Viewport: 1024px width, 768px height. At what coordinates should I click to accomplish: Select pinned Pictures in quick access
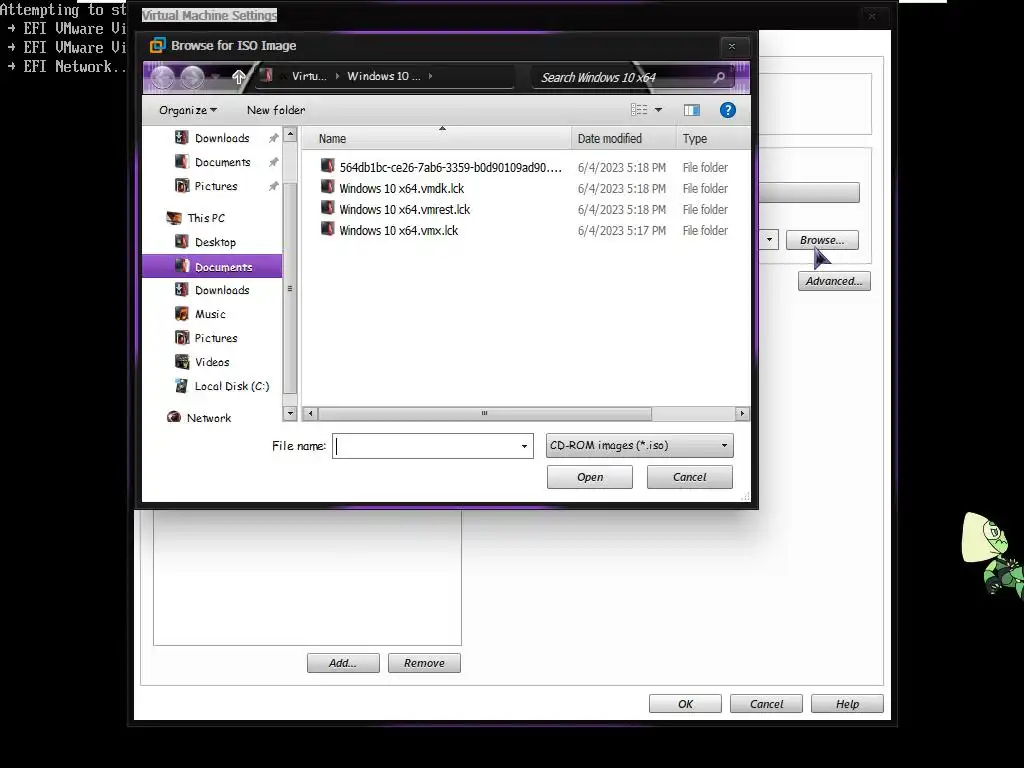click(x=216, y=186)
